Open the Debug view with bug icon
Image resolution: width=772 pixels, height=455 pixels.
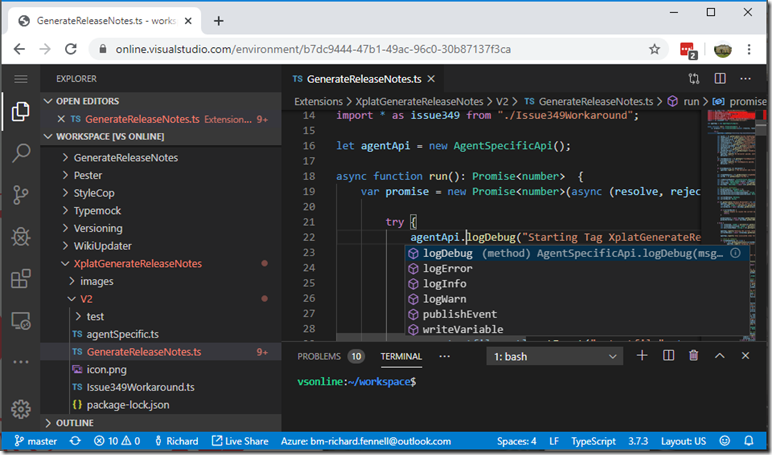(21, 237)
